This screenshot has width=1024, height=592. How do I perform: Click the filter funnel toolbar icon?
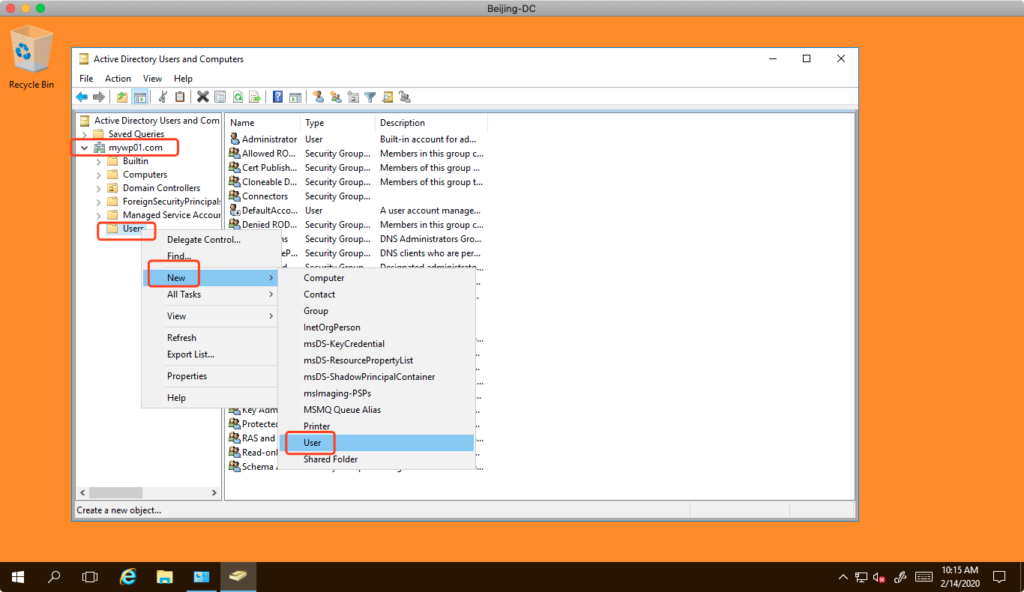(370, 97)
